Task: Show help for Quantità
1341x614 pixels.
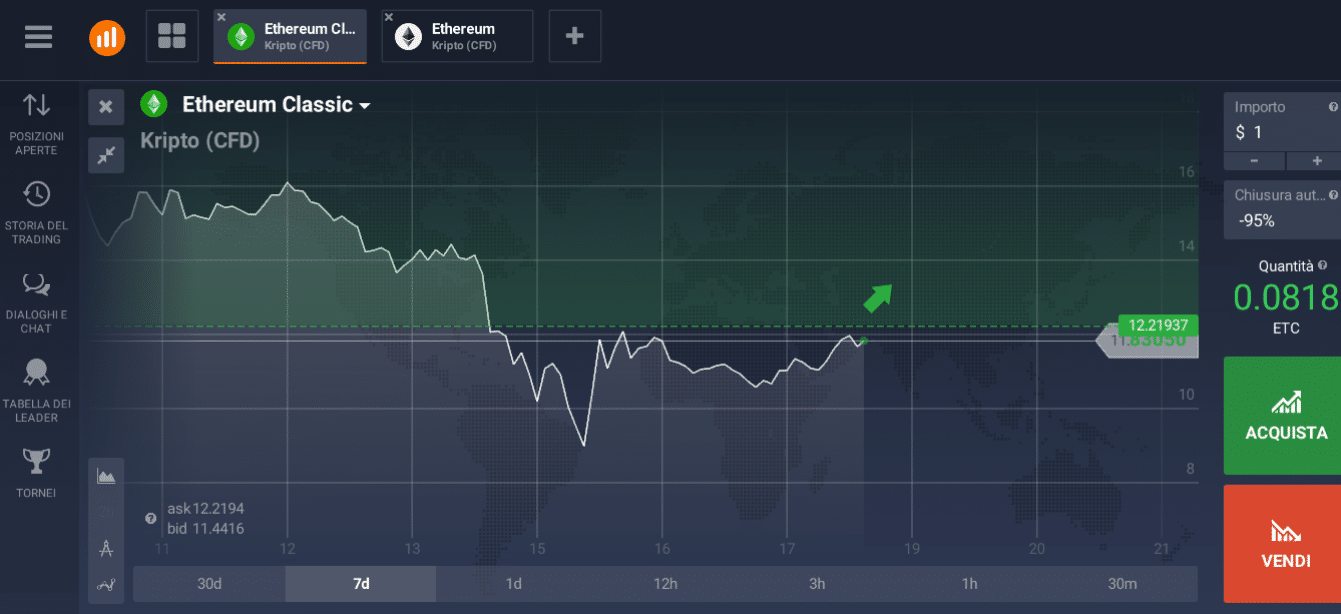Action: 1324,266
